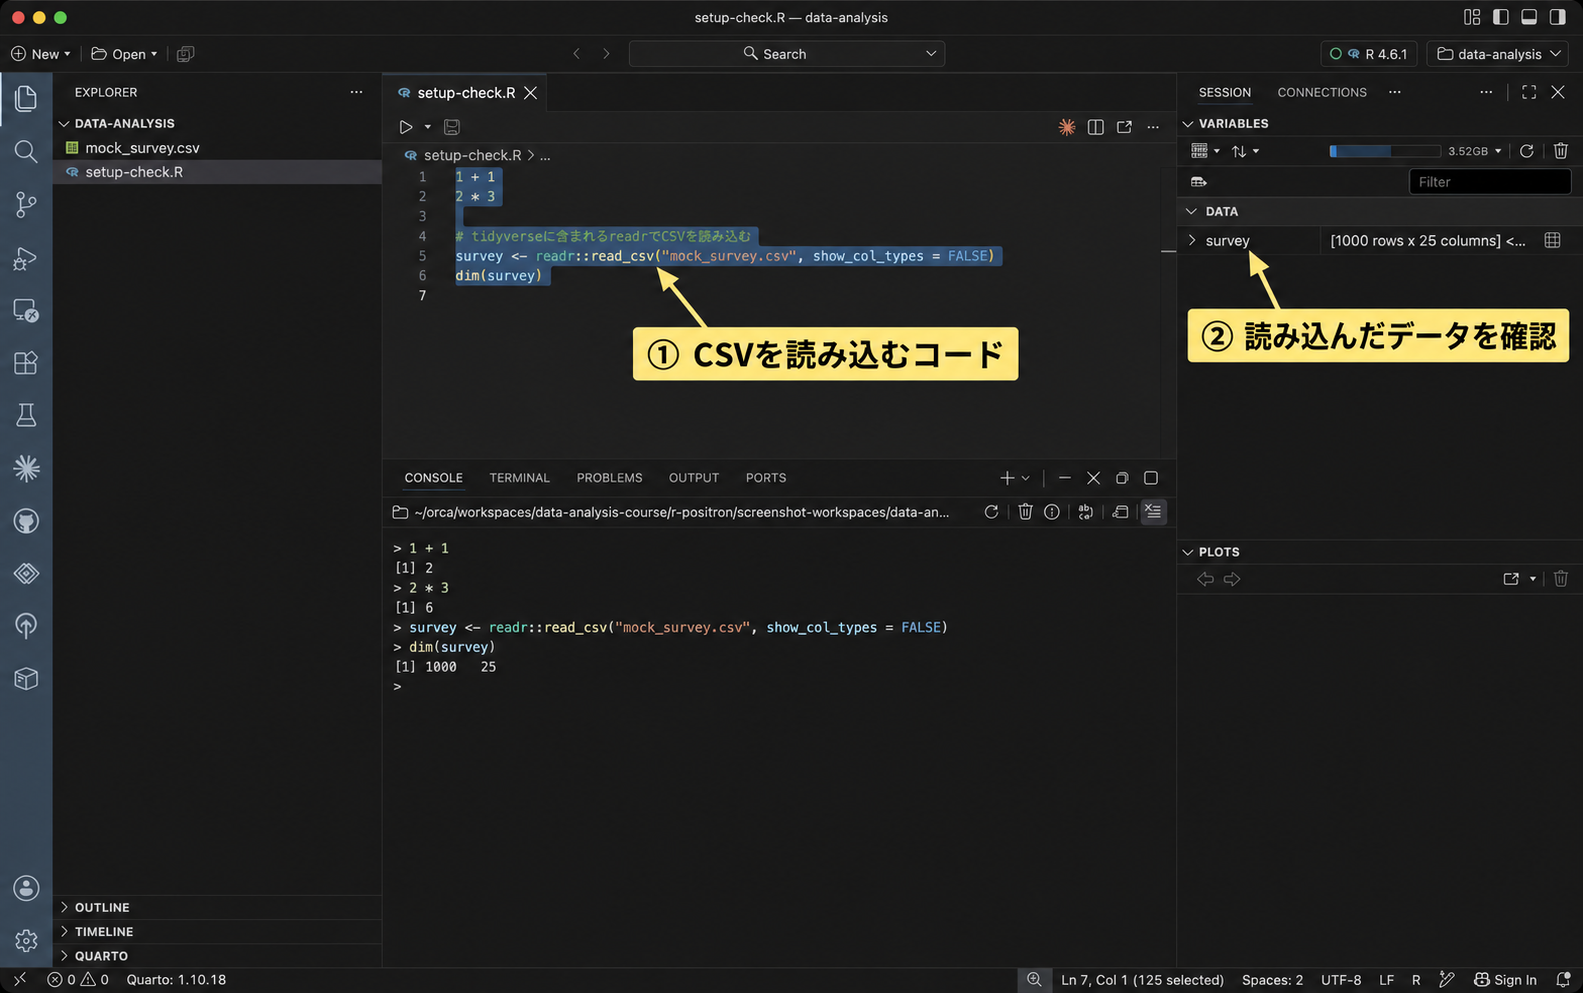1583x993 pixels.
Task: Toggle the bottom panel visibility
Action: pyautogui.click(x=1529, y=17)
